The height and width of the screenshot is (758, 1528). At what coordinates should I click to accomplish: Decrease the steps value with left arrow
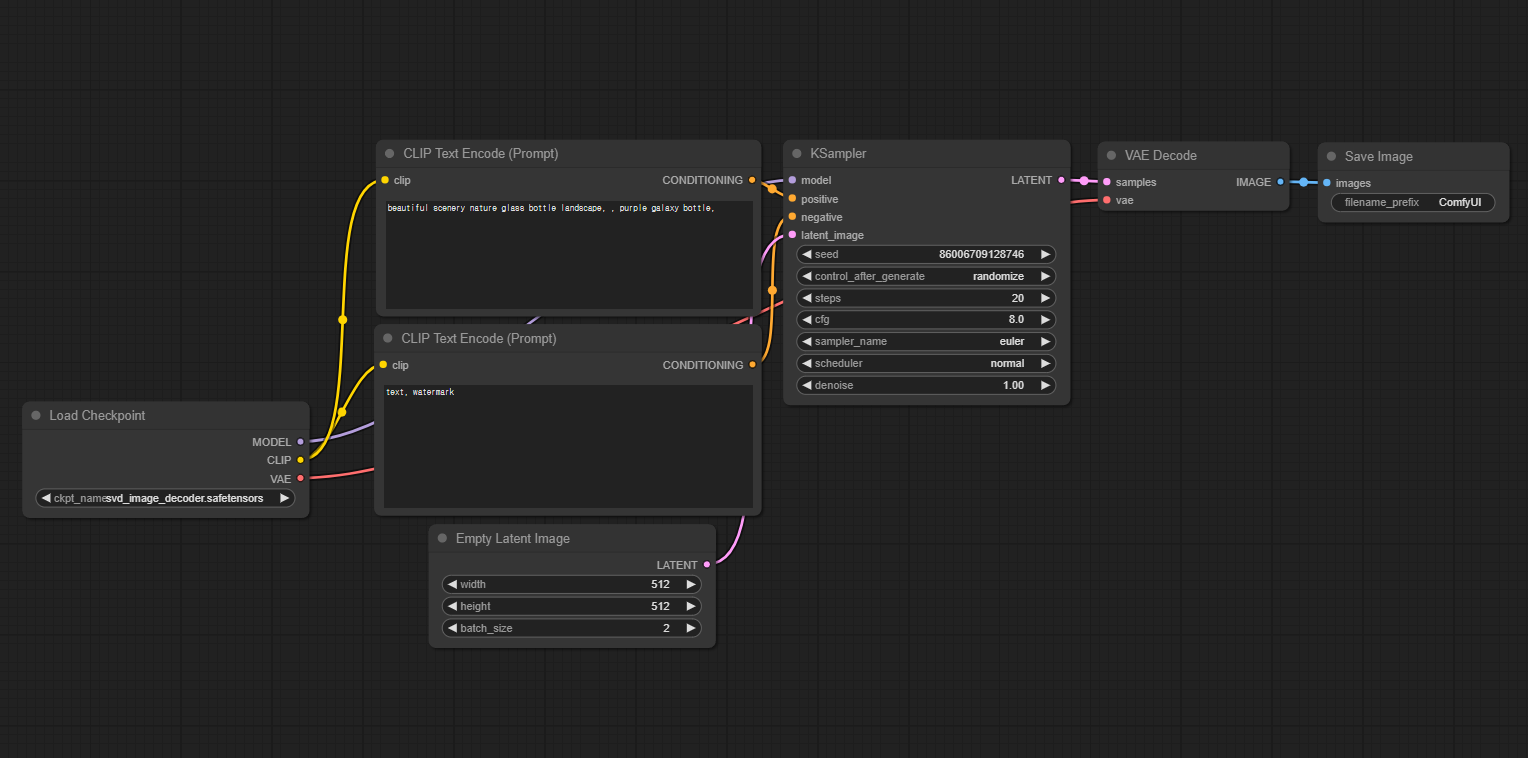tap(807, 298)
